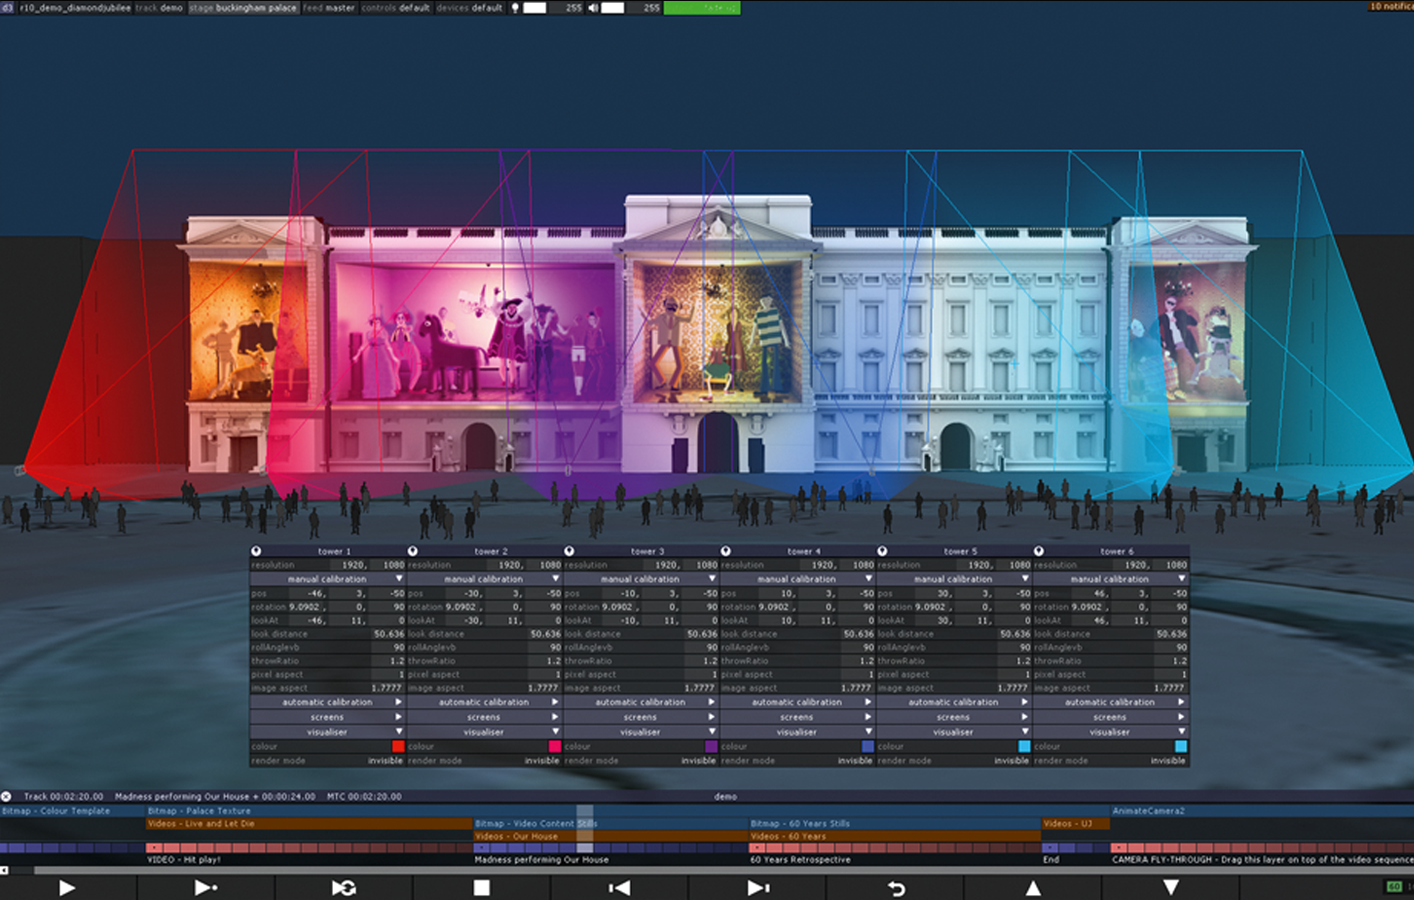The image size is (1414, 900).
Task: Change tower 4 render mode 'invisible' value
Action: [x=855, y=761]
